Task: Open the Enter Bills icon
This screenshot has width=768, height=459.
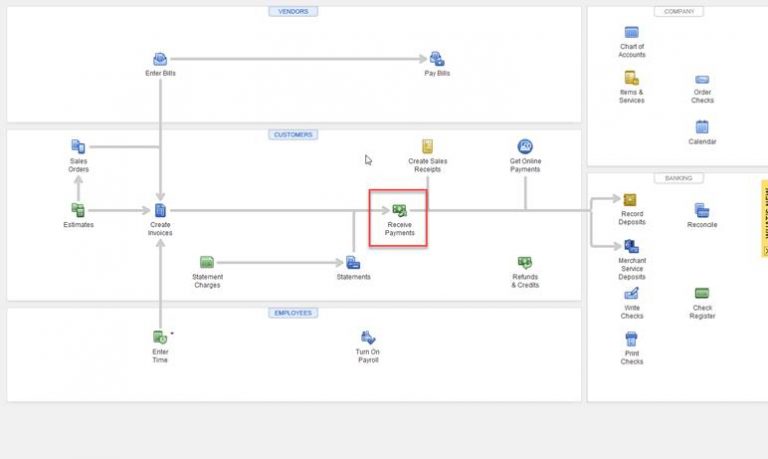Action: tap(160, 59)
